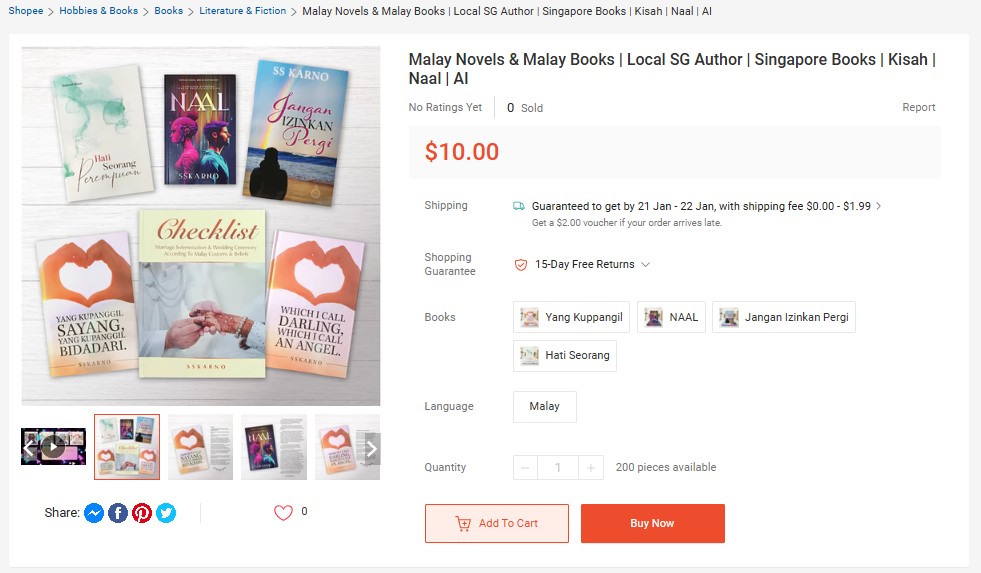Click the heart favorite icon

tap(283, 513)
